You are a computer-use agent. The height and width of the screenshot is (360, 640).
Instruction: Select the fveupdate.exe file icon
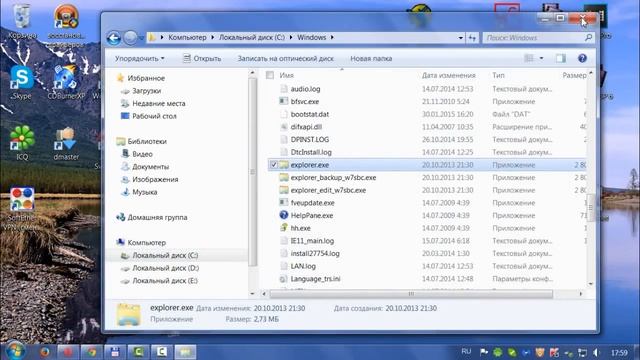tap(284, 202)
